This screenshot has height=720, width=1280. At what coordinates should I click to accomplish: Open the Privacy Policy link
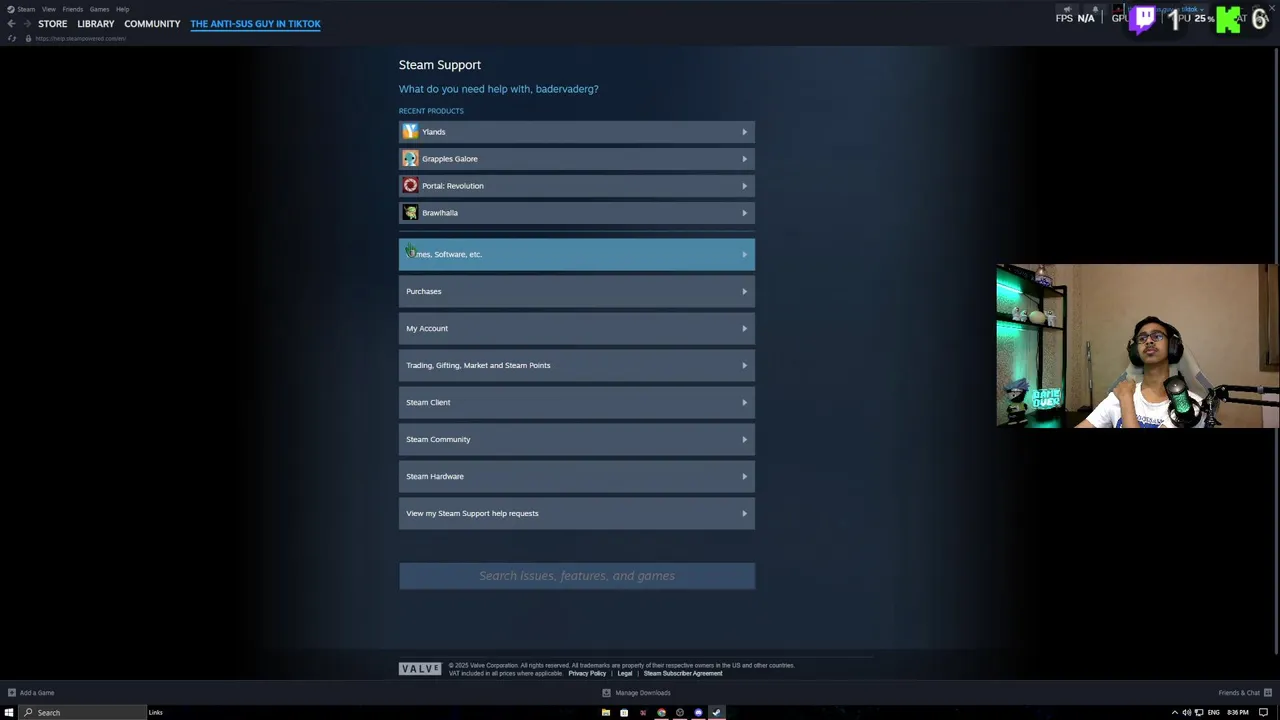(x=587, y=673)
